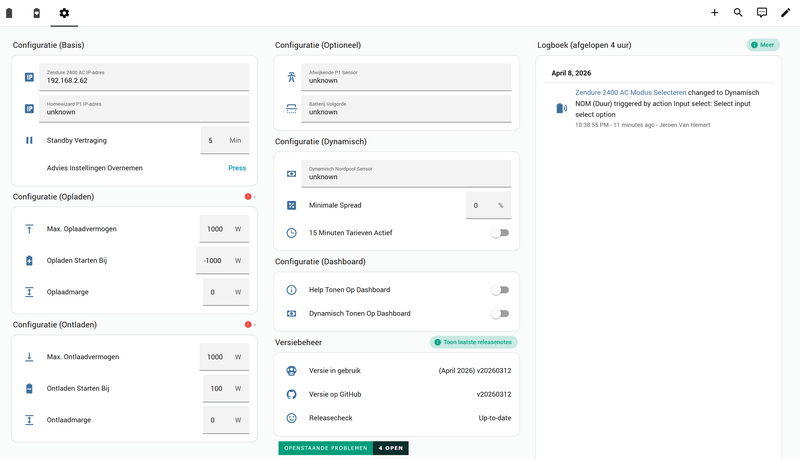Click Releasecheck status "Up-to-date"

[495, 418]
